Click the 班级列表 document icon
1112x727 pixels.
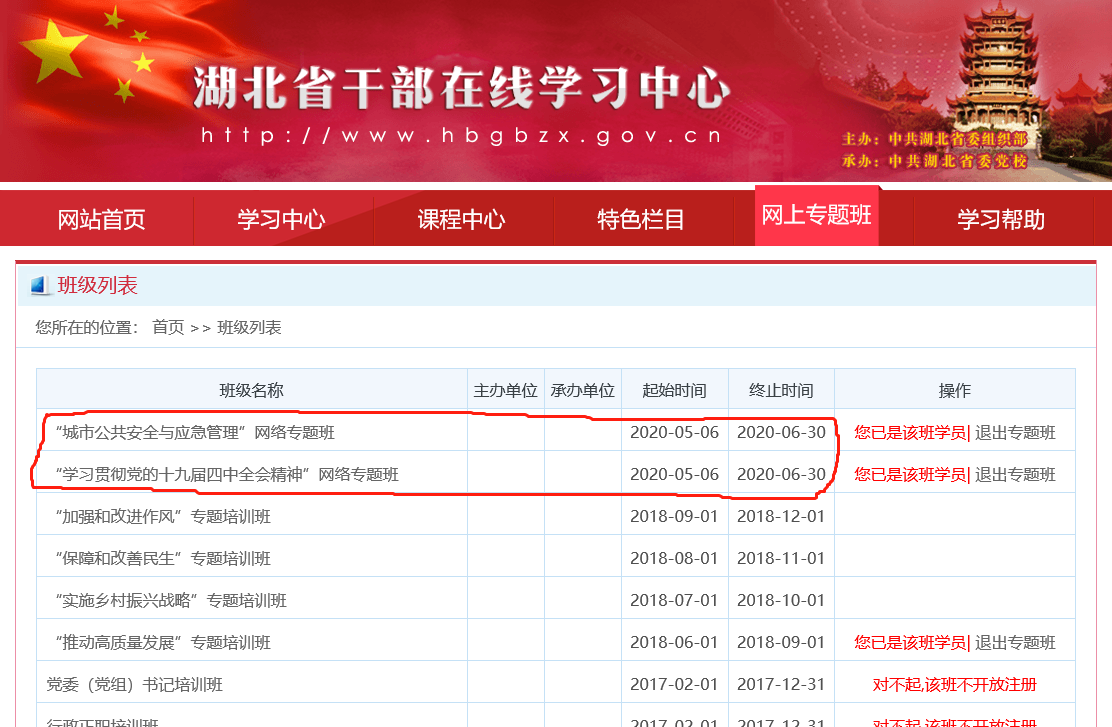(x=38, y=286)
